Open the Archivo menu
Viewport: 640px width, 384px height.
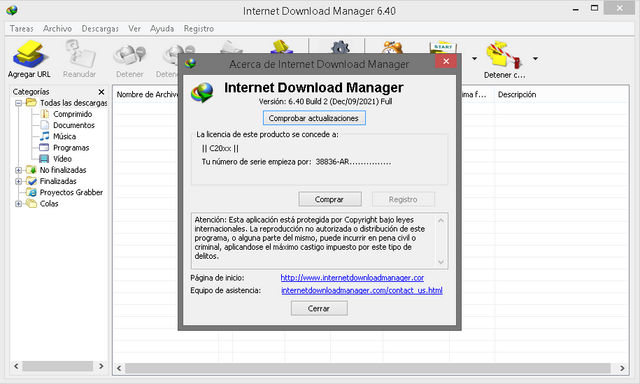tap(58, 29)
